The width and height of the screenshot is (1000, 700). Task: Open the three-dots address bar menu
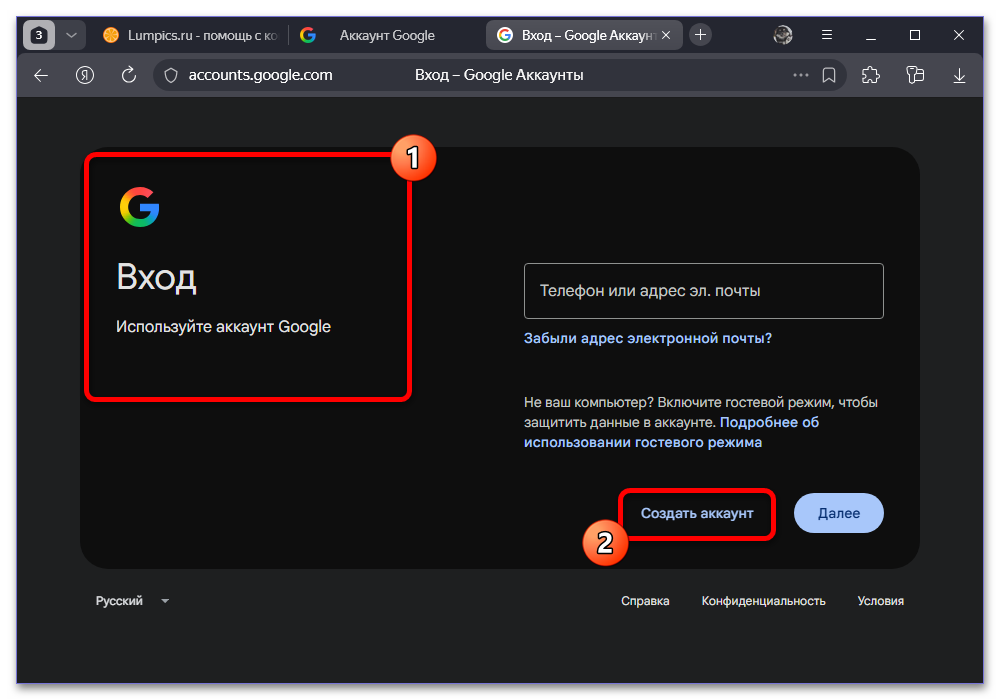800,75
